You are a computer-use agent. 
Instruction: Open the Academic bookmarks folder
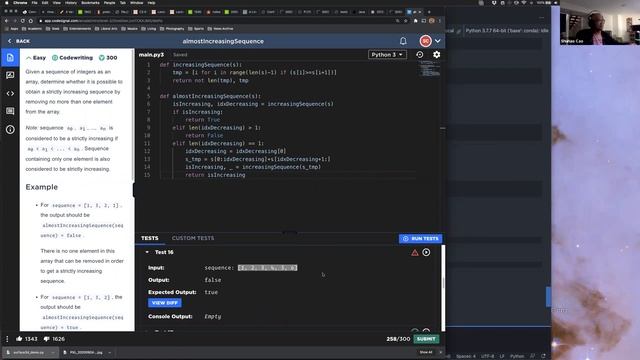[31, 29]
